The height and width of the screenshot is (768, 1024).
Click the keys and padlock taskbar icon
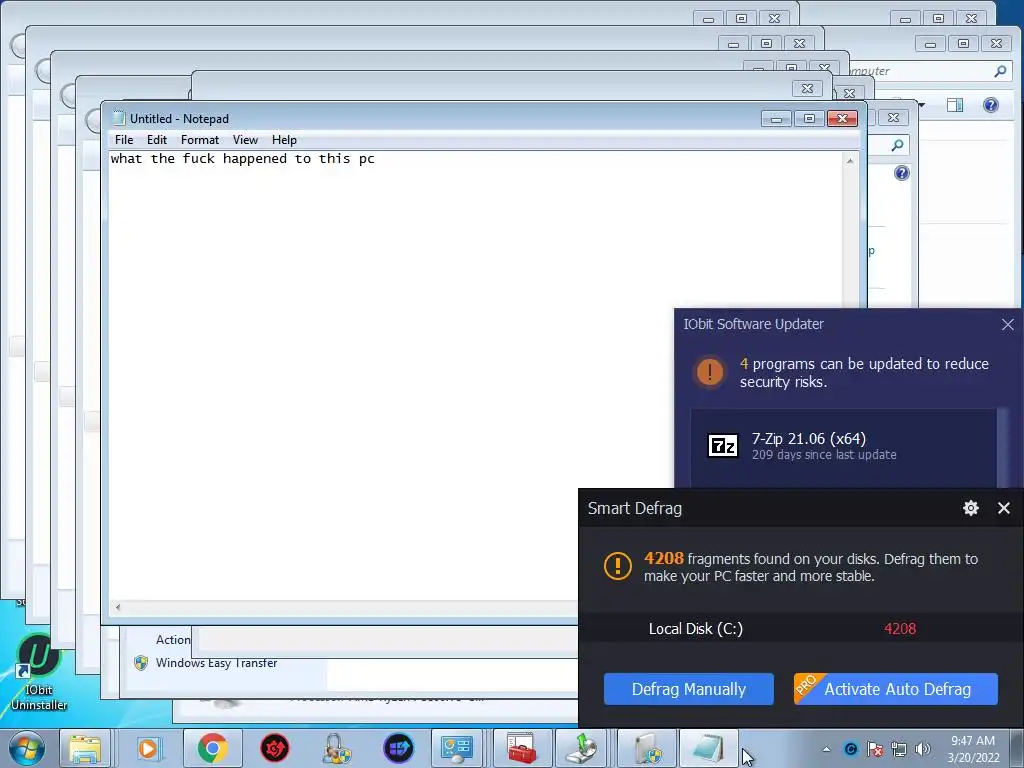click(336, 748)
